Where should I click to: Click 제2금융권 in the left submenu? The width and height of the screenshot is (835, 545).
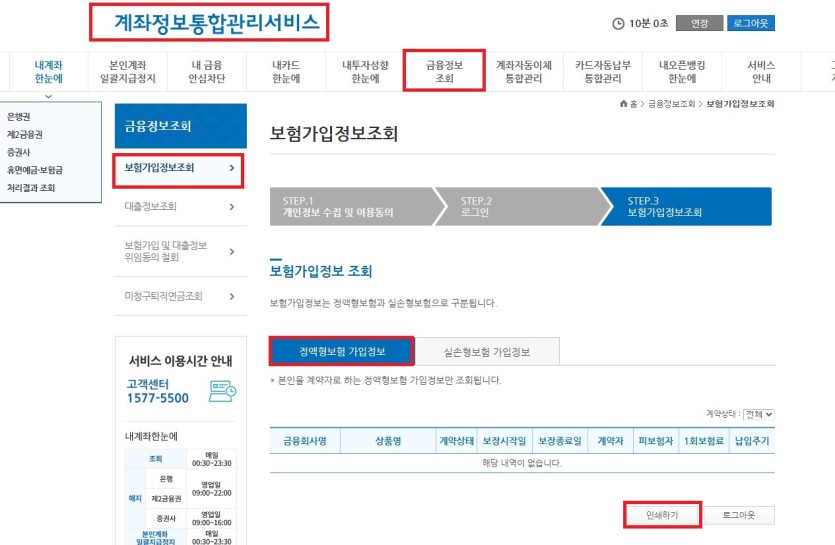point(24,134)
